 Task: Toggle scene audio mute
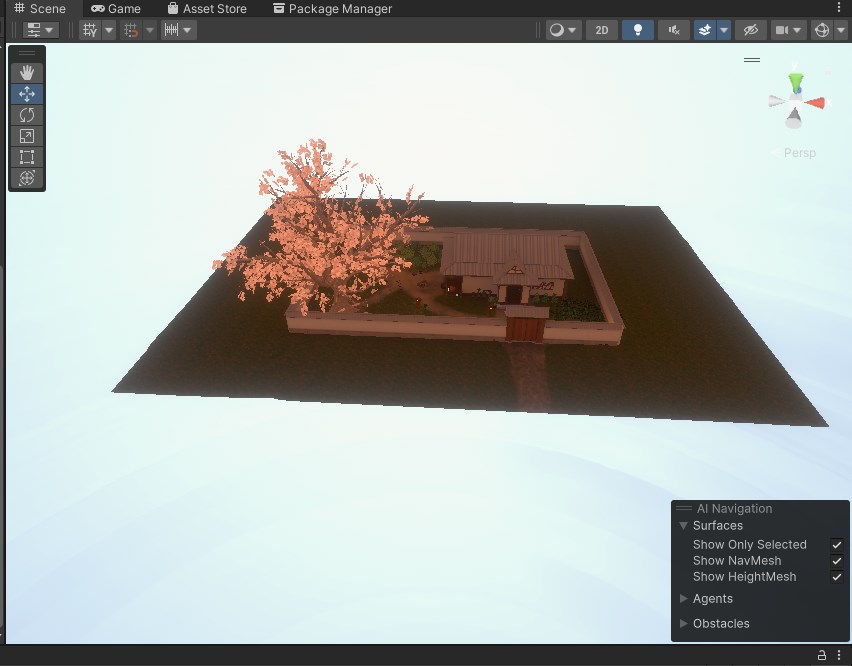(x=674, y=30)
